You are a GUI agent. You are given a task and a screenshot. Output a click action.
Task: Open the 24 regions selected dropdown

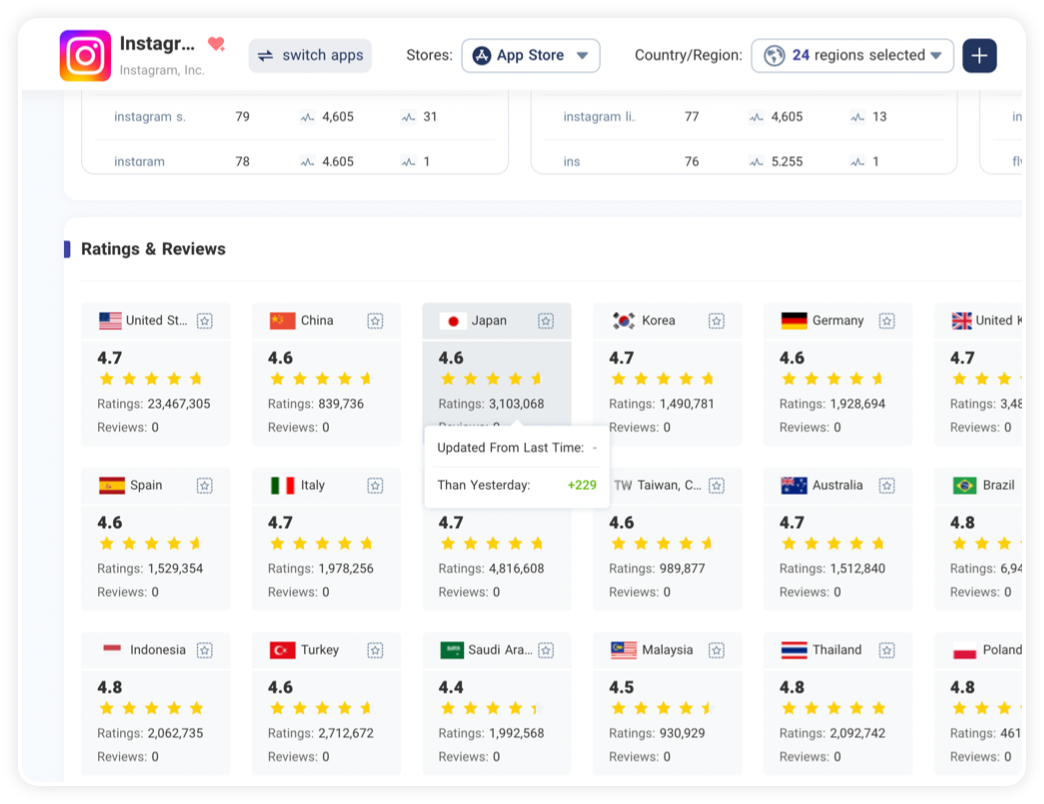(x=852, y=55)
